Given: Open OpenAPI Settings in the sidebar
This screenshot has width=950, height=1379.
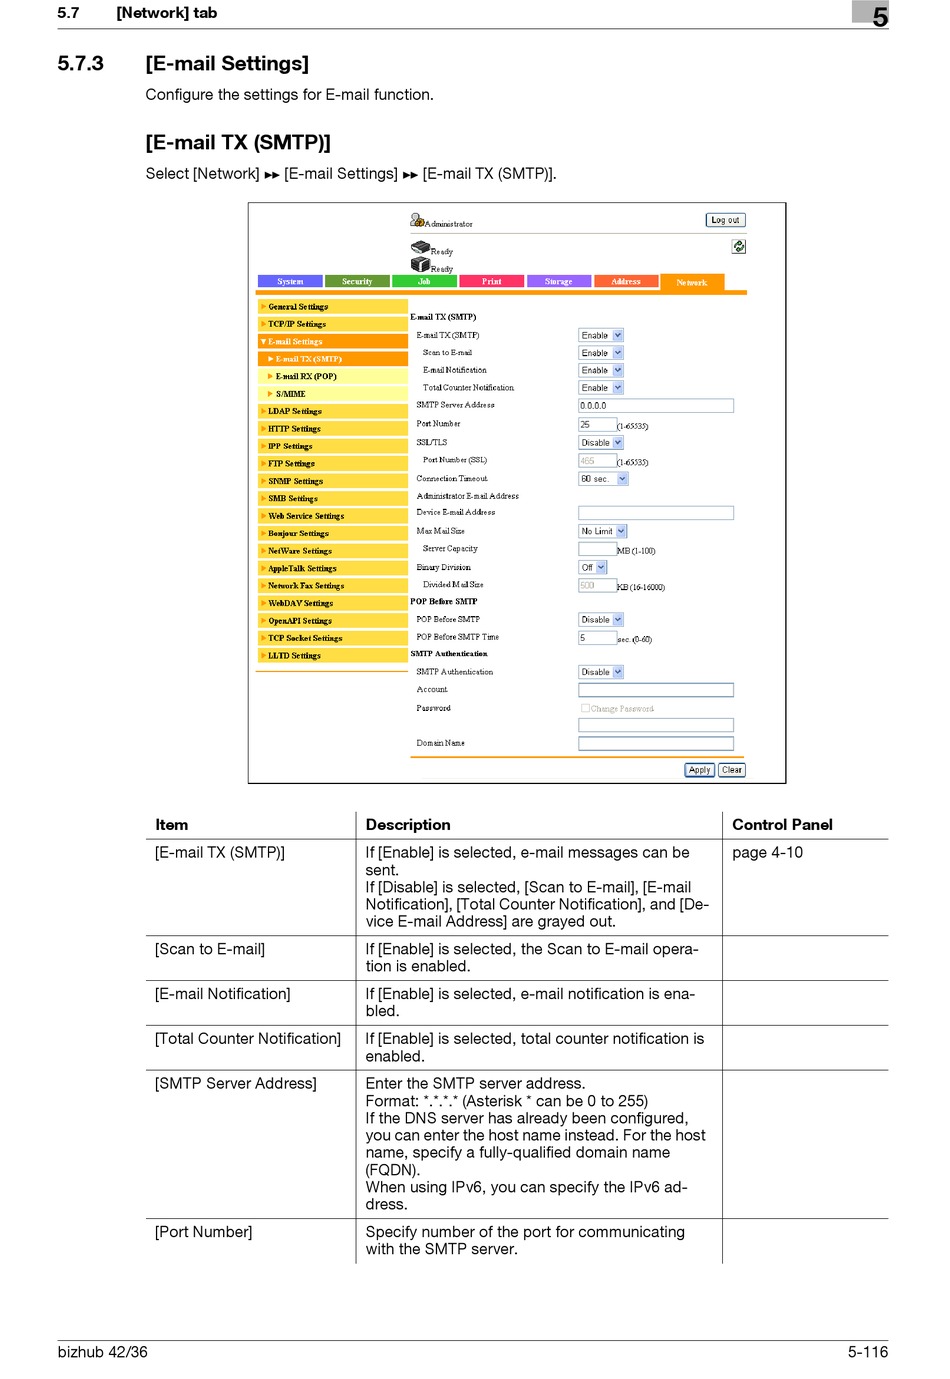Looking at the screenshot, I should [332, 621].
